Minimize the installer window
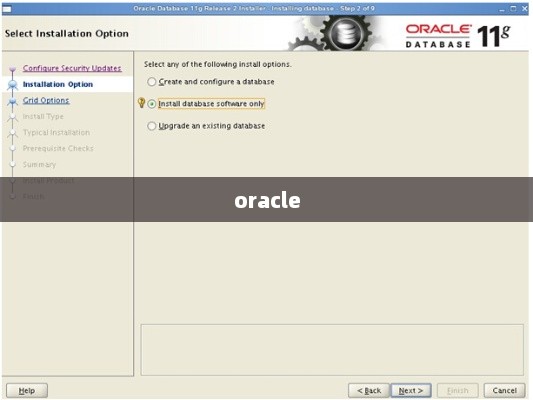The width and height of the screenshot is (533, 400). pyautogui.click(x=502, y=9)
